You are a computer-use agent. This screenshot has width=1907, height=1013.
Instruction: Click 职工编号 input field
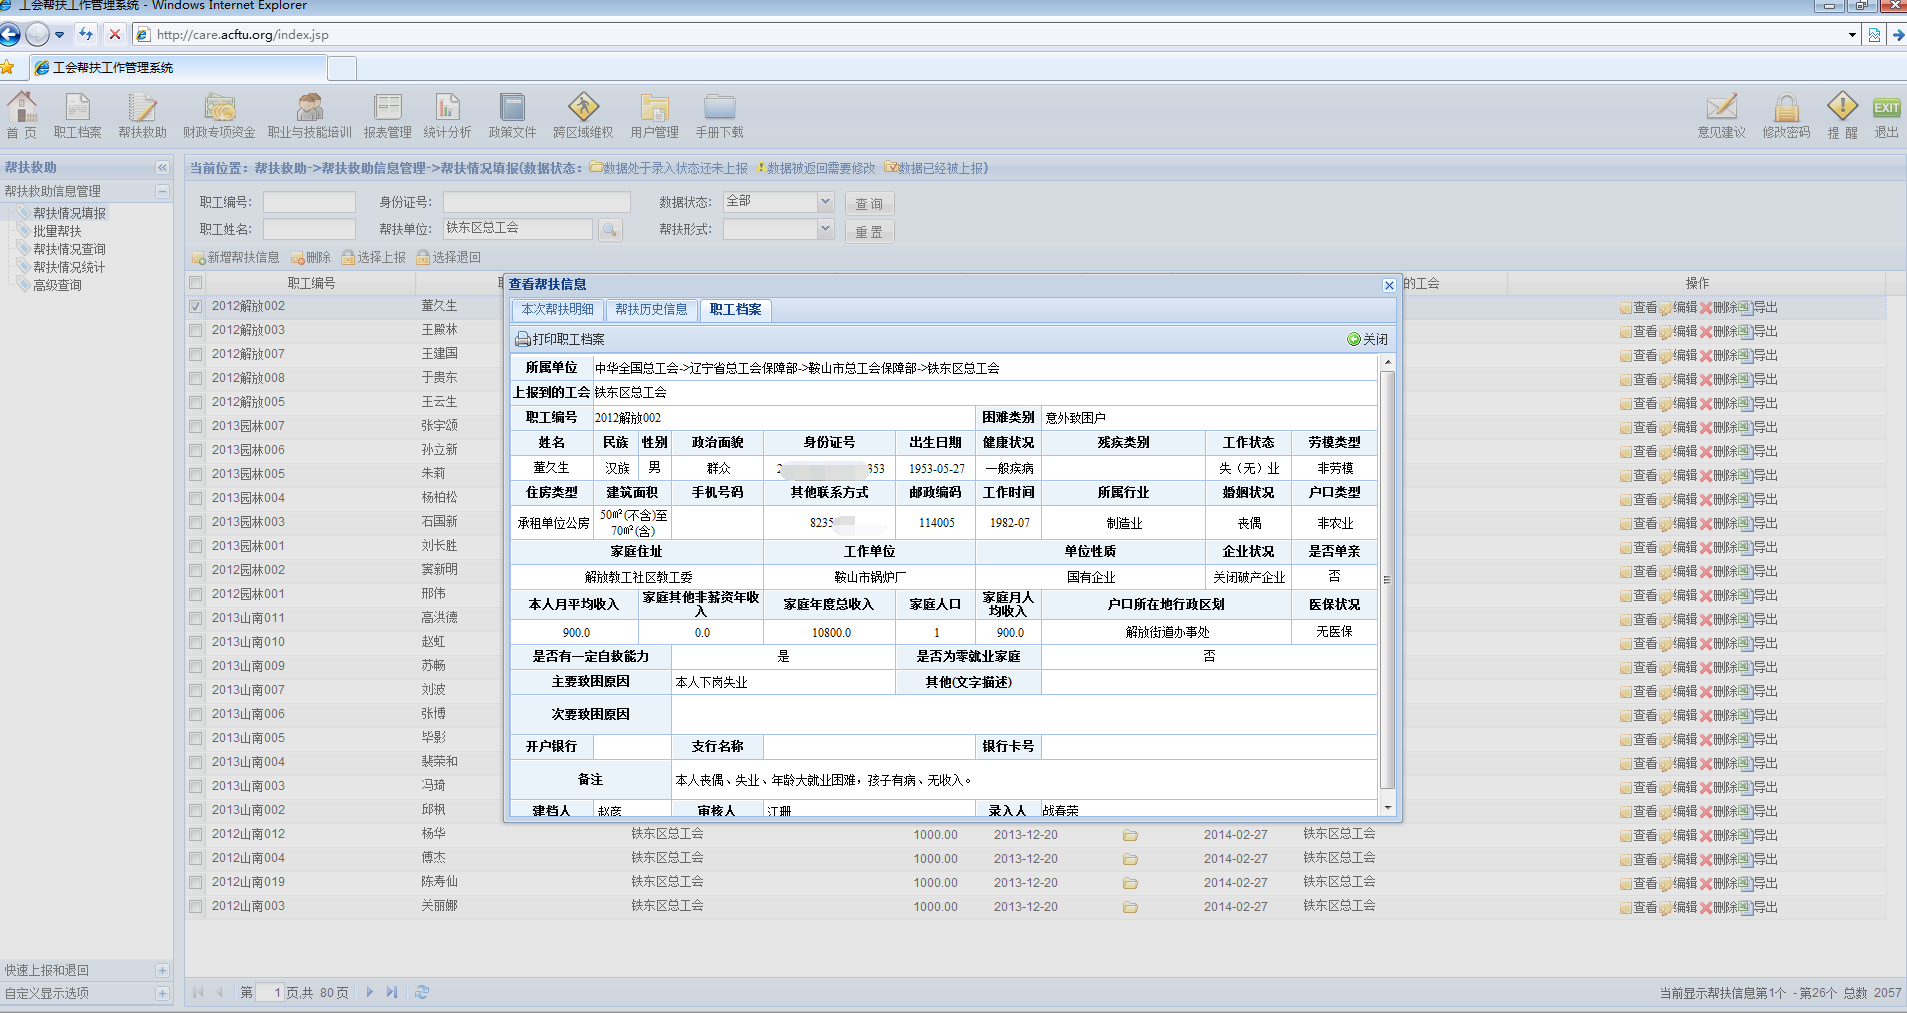pos(309,202)
